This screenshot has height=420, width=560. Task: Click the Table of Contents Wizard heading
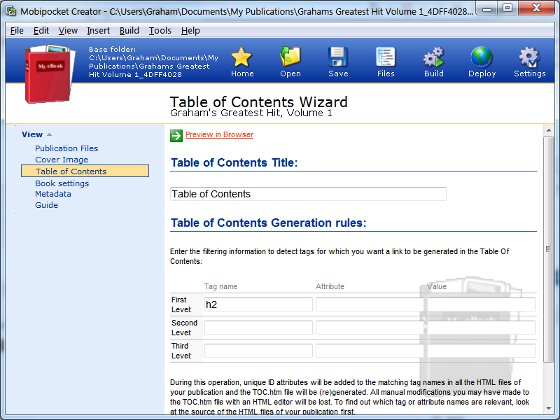(259, 101)
